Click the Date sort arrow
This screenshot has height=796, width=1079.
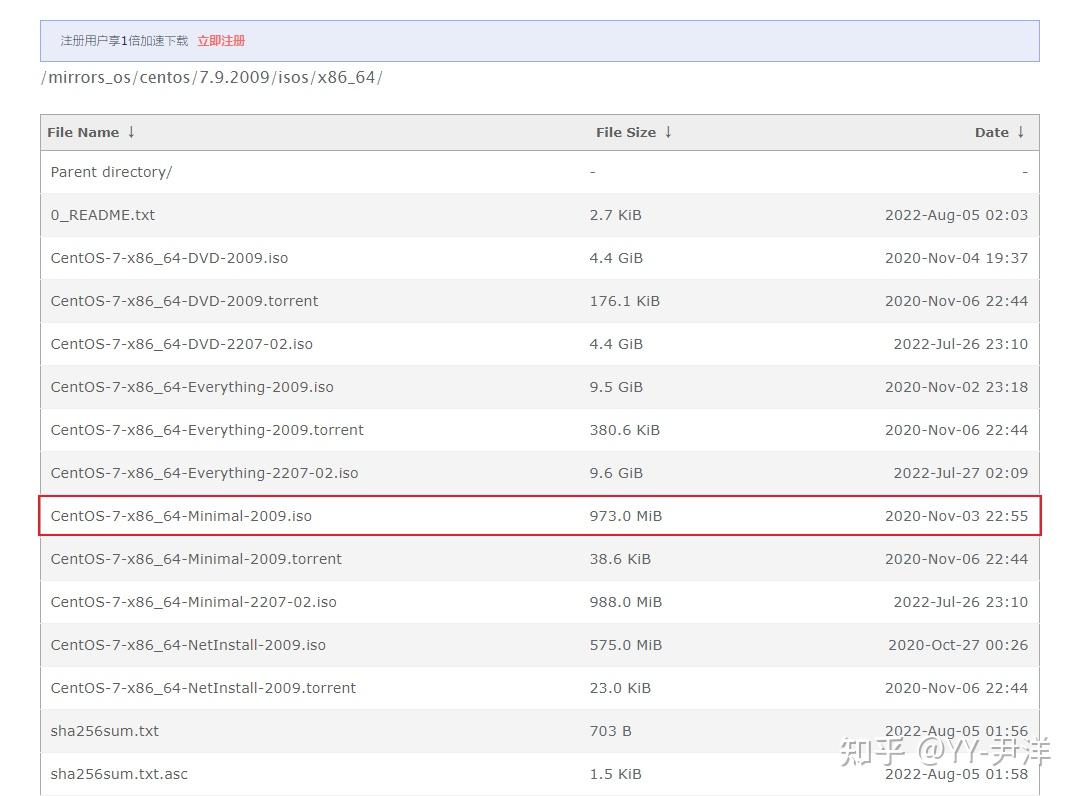1021,132
